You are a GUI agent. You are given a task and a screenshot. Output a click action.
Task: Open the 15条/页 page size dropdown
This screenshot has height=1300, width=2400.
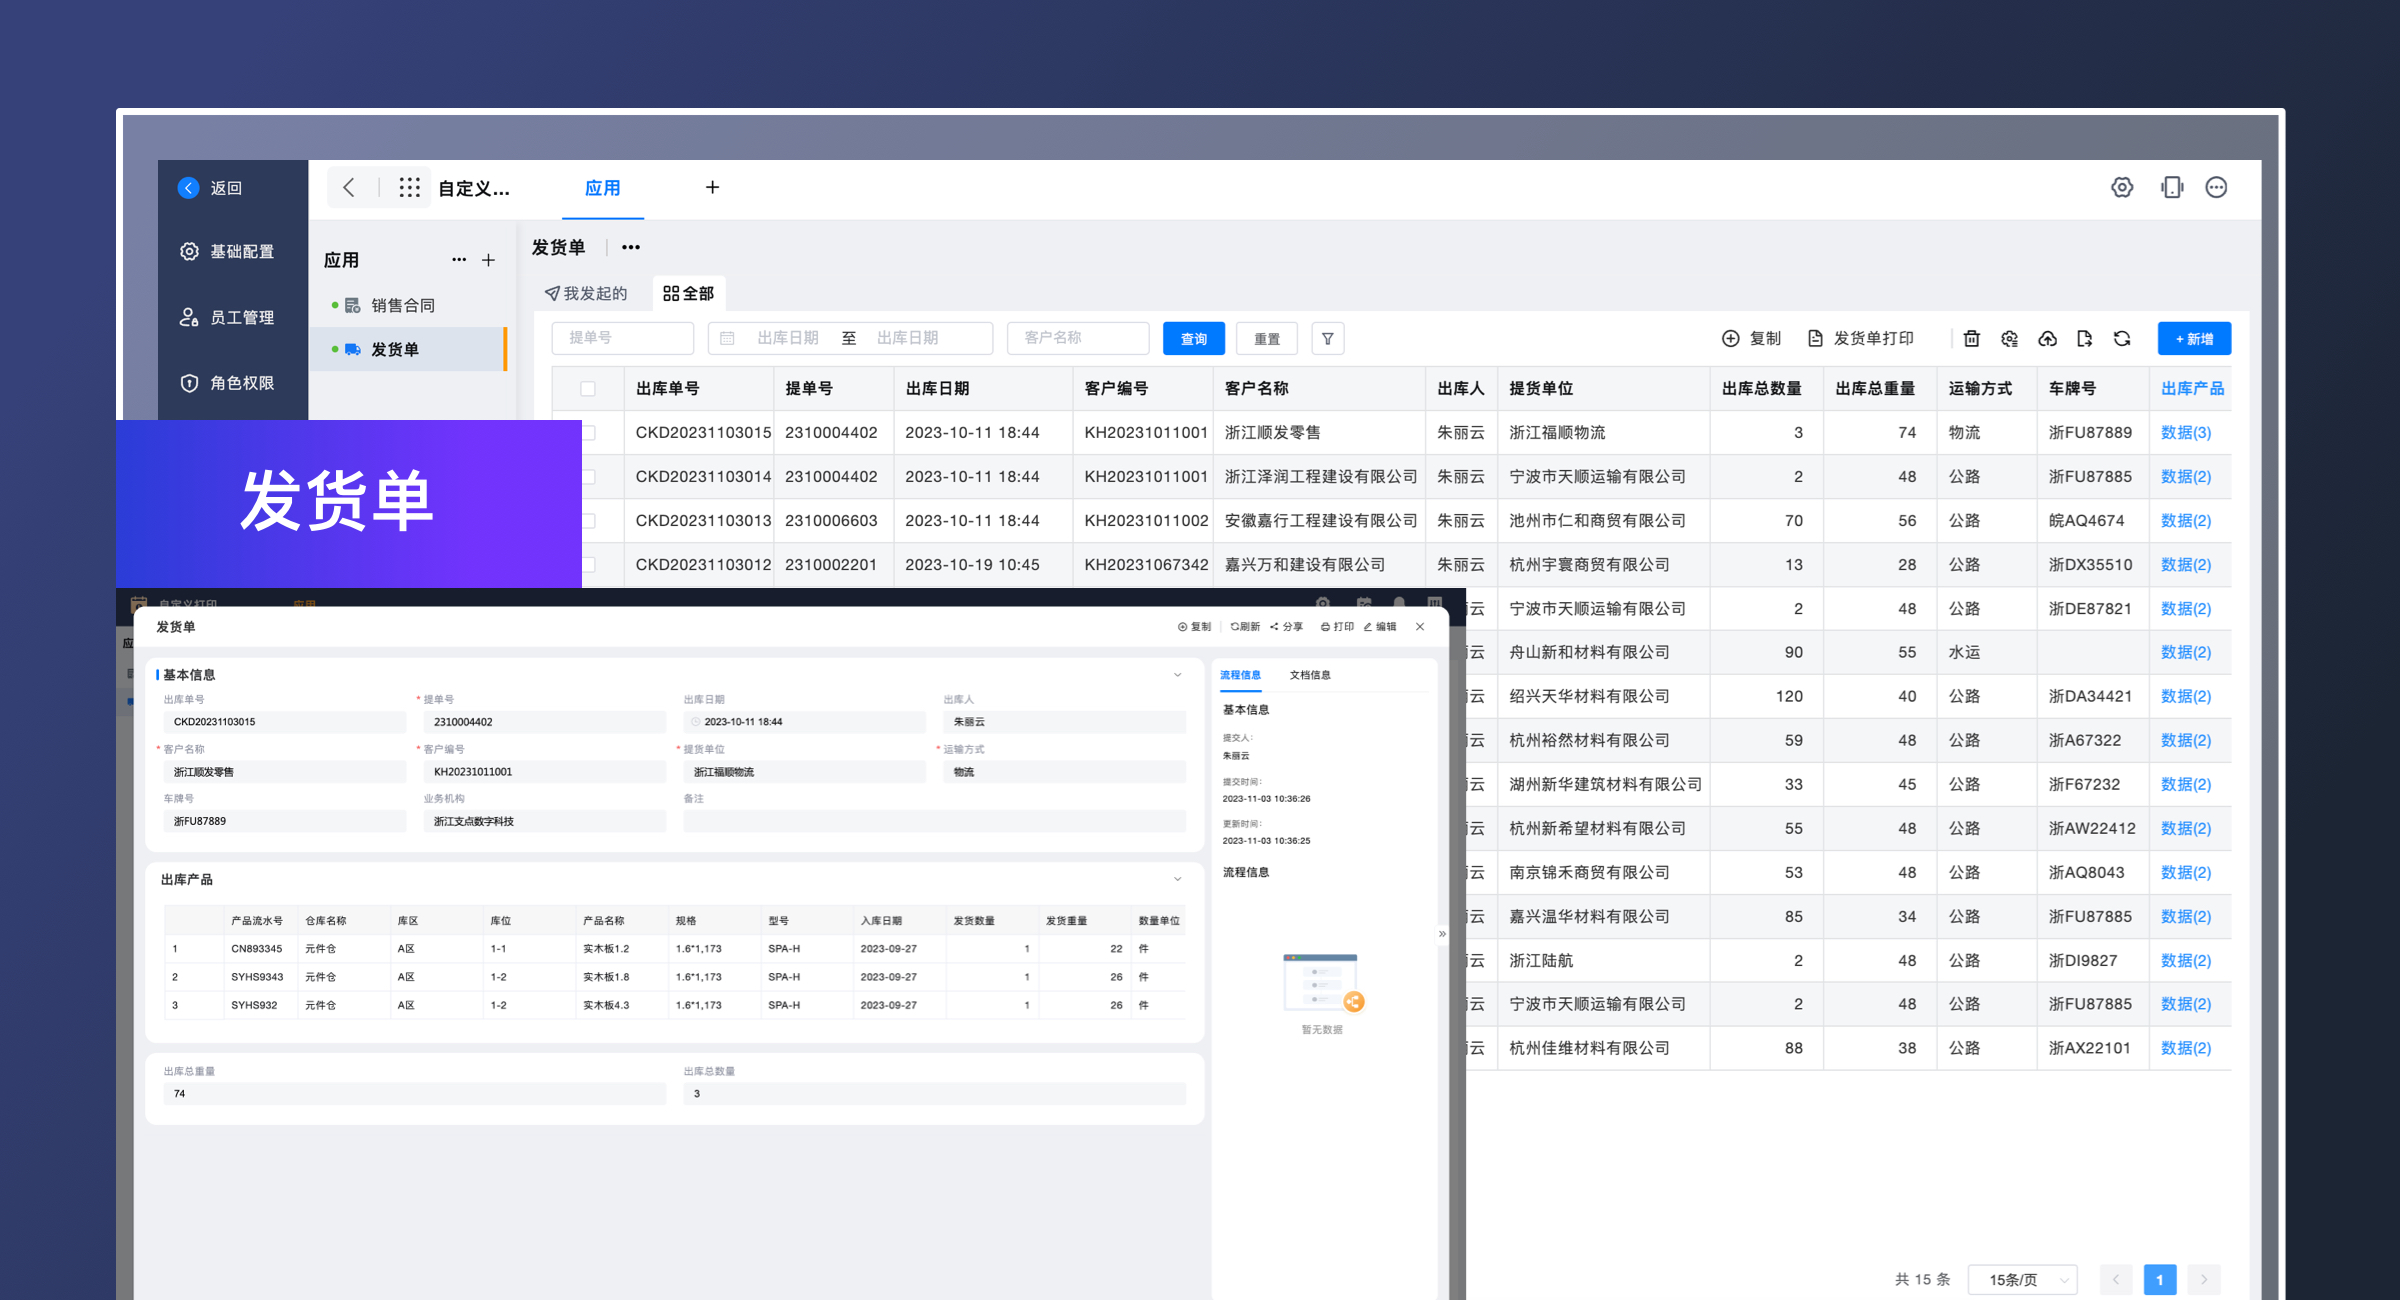tap(2022, 1279)
